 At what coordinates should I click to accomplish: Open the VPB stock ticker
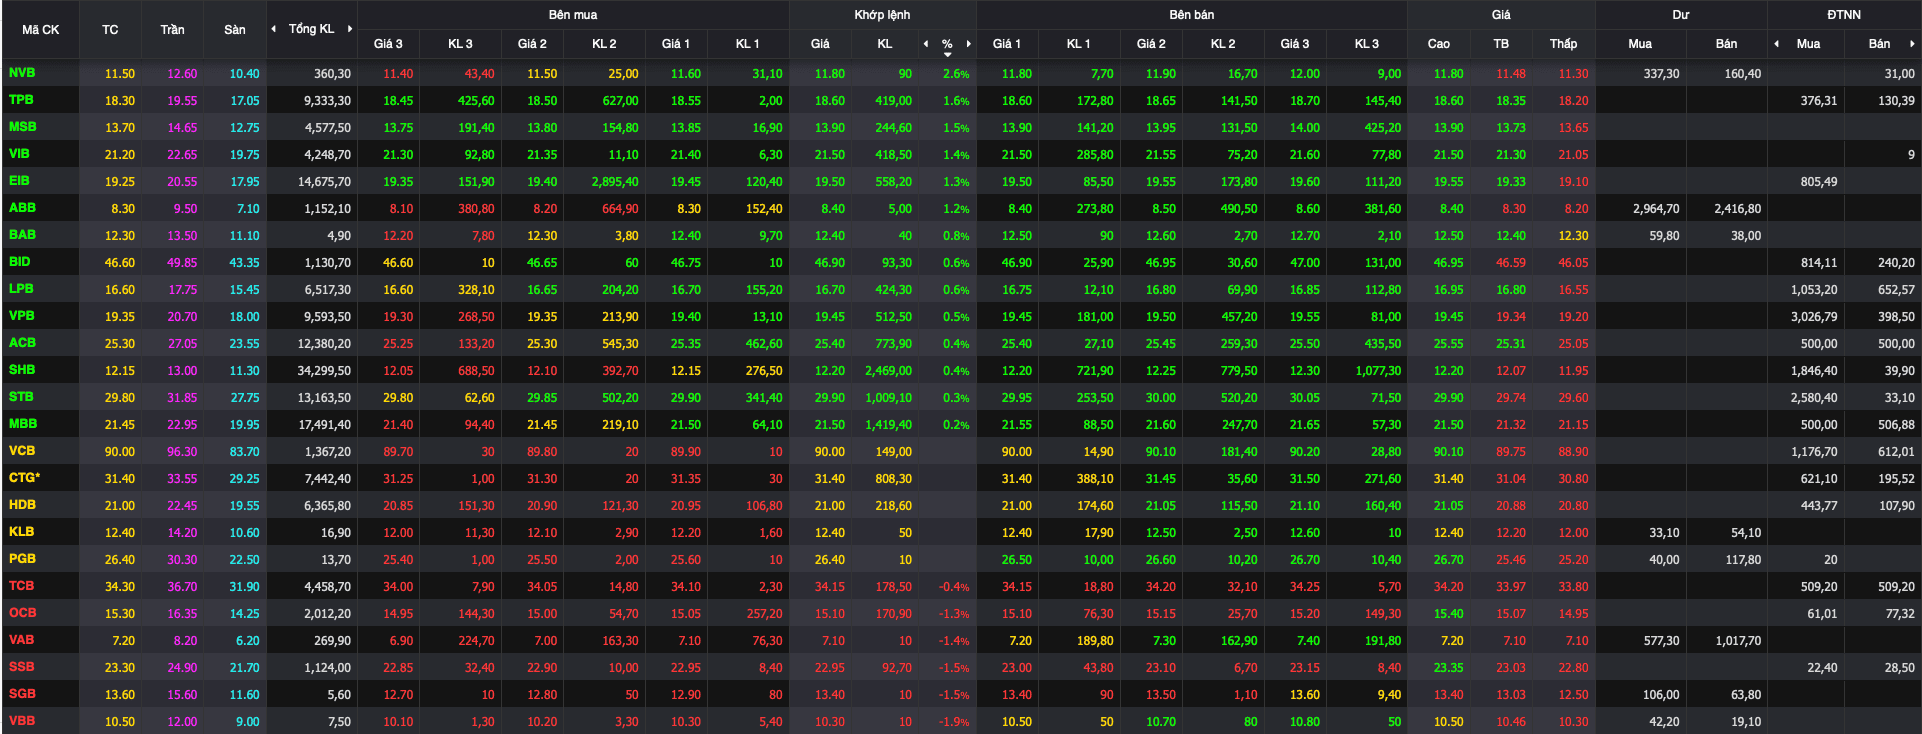[x=21, y=316]
